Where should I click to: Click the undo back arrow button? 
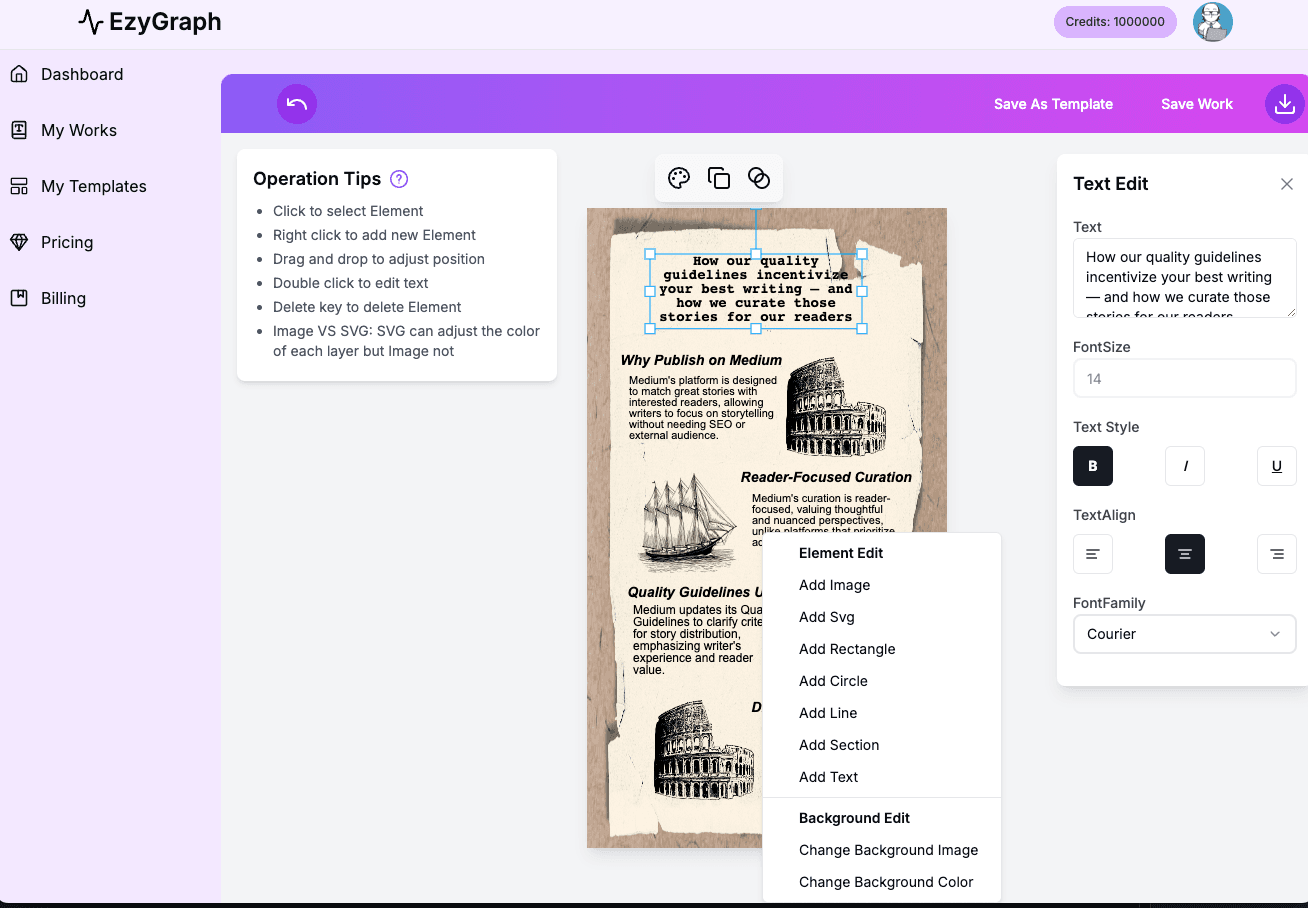coord(297,104)
